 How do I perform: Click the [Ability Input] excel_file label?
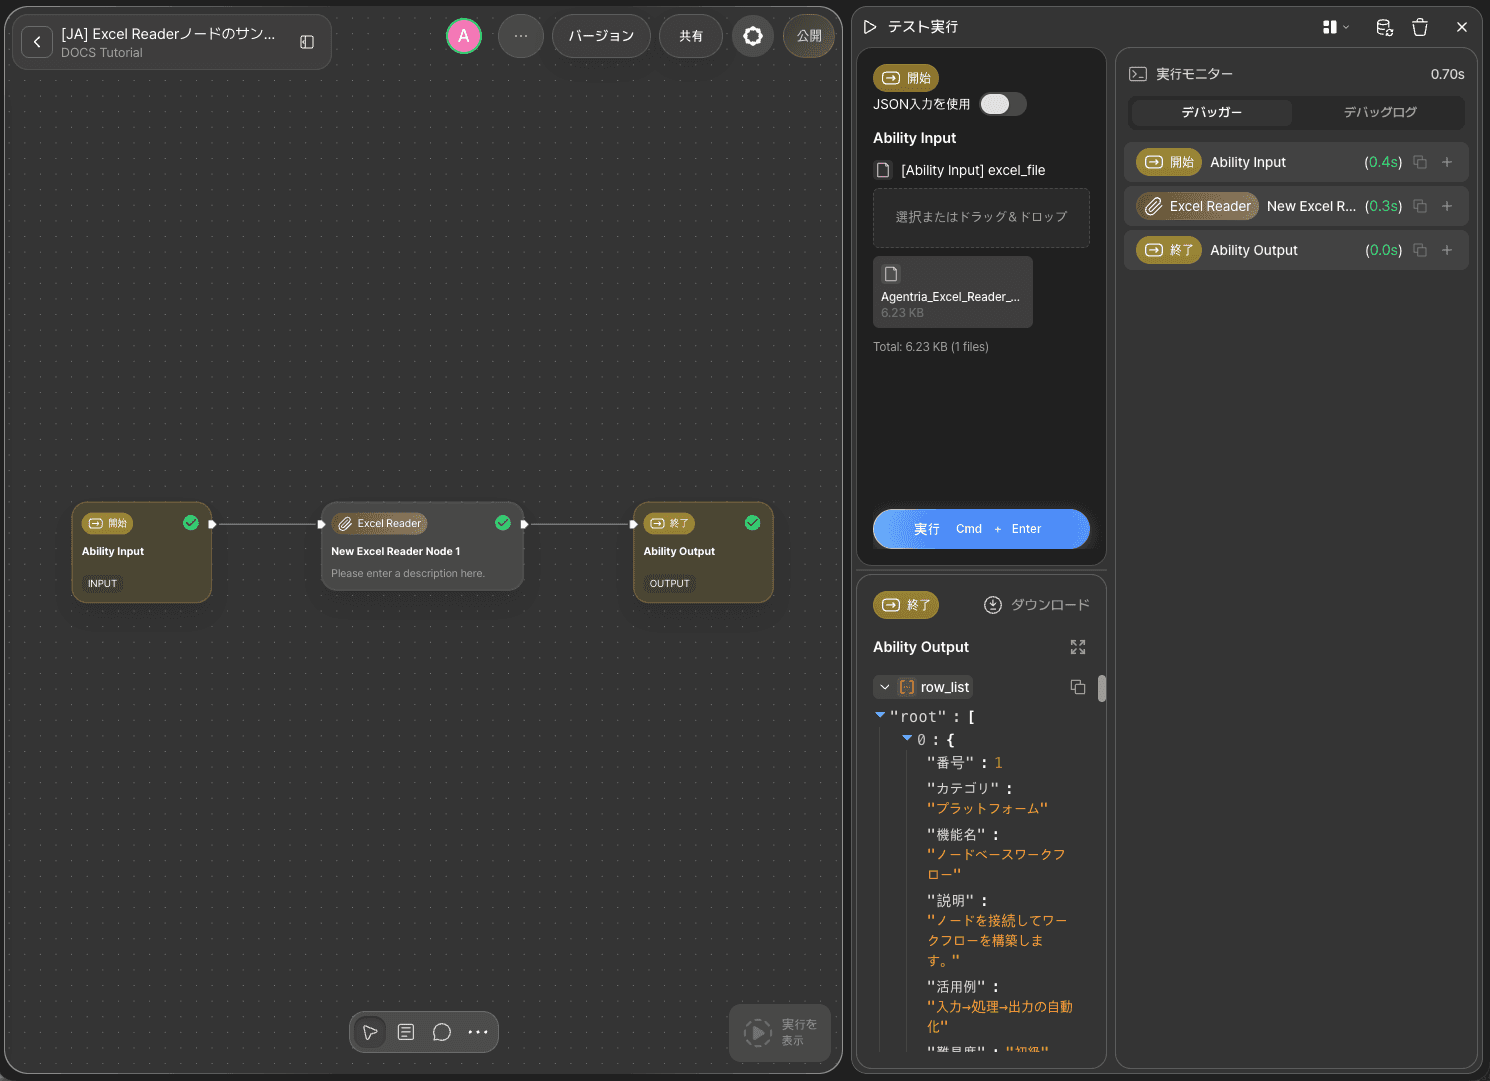973,170
